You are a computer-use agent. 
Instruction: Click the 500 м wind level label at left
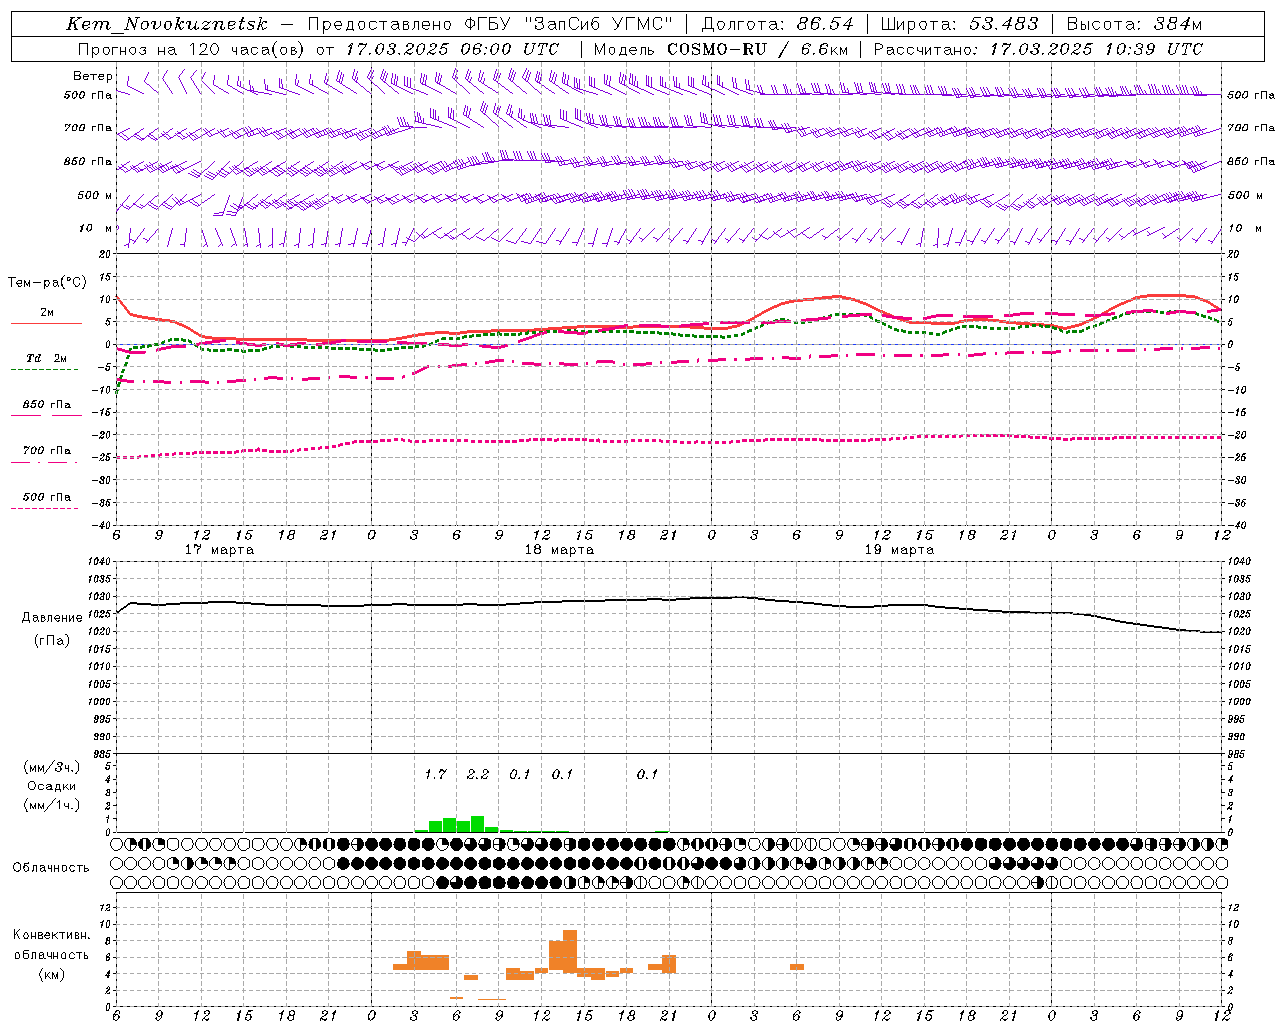(x=95, y=195)
